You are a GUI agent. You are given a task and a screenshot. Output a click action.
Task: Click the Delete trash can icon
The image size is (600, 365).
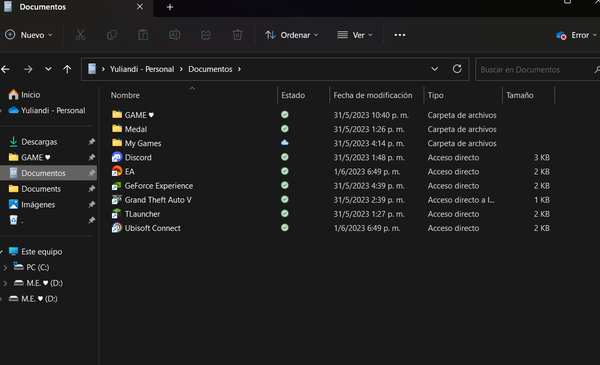tap(237, 35)
